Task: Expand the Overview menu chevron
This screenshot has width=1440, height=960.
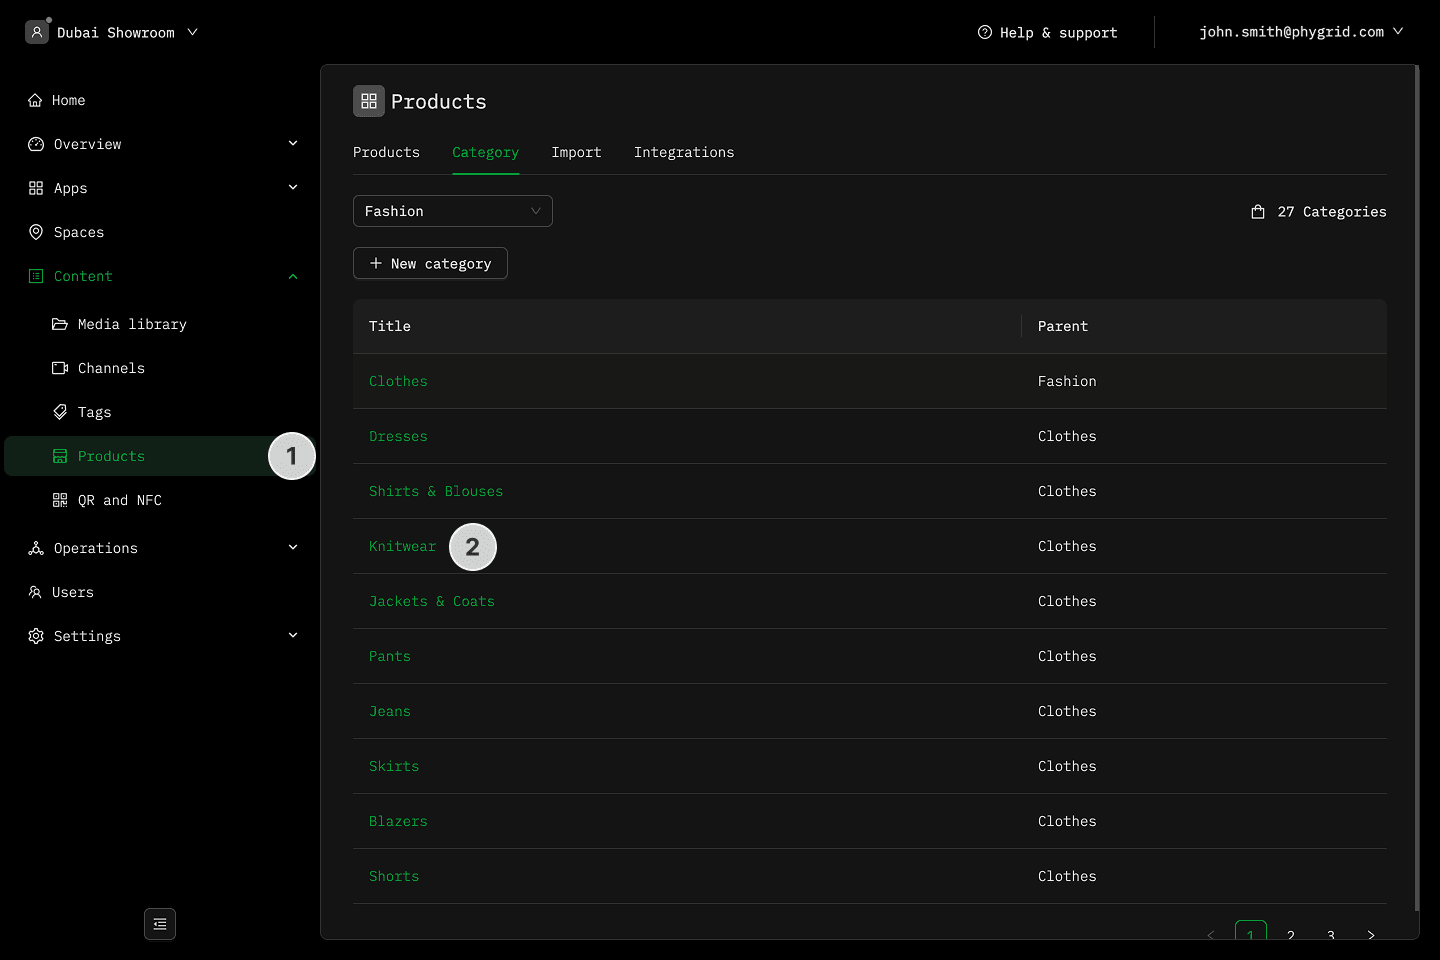Action: [x=293, y=143]
